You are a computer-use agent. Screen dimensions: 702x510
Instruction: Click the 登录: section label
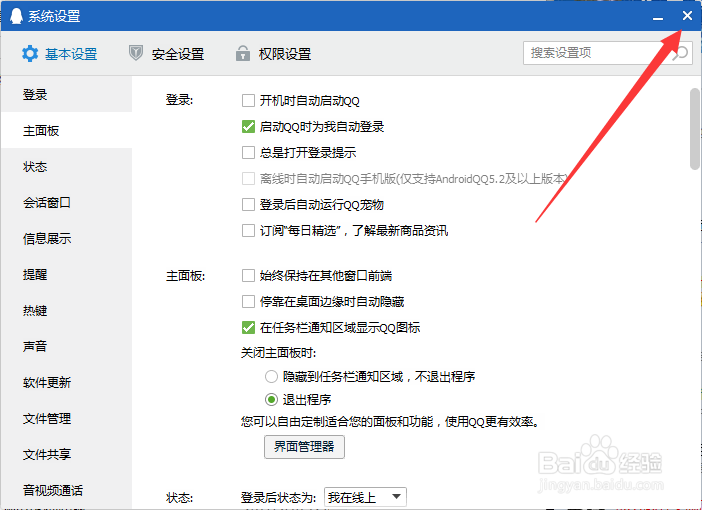point(180,100)
